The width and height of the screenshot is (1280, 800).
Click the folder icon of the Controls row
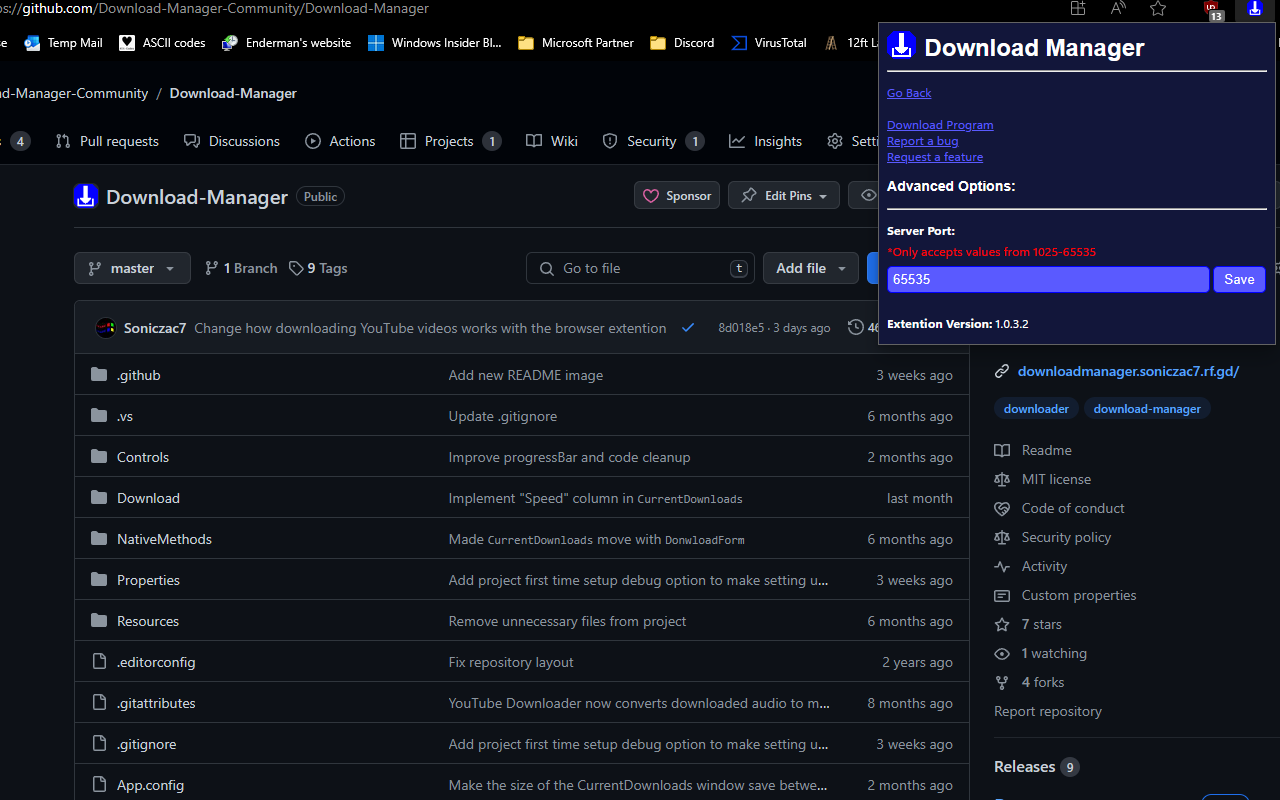coord(99,457)
